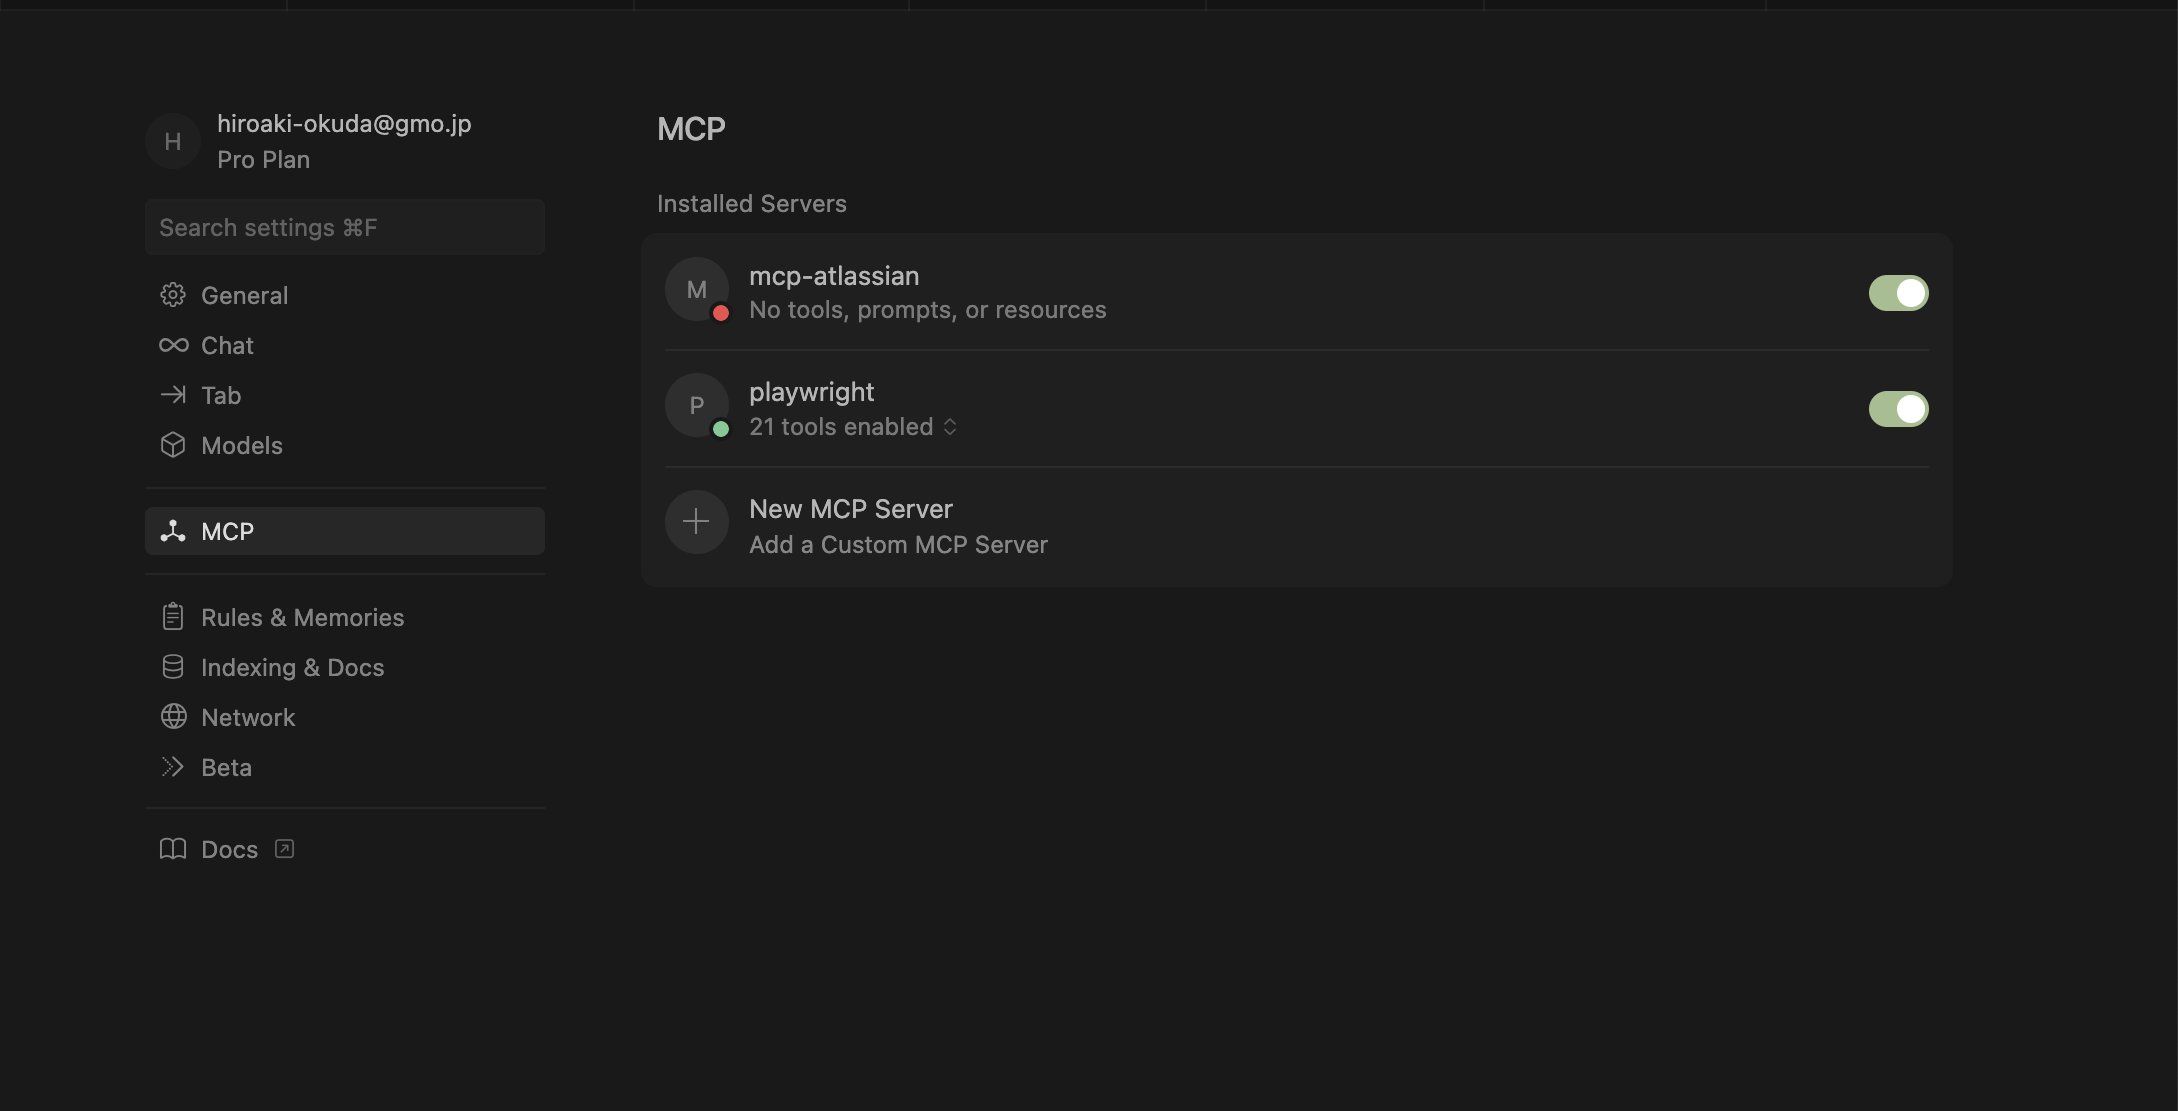Open Network settings
2178x1111 pixels.
pos(344,717)
